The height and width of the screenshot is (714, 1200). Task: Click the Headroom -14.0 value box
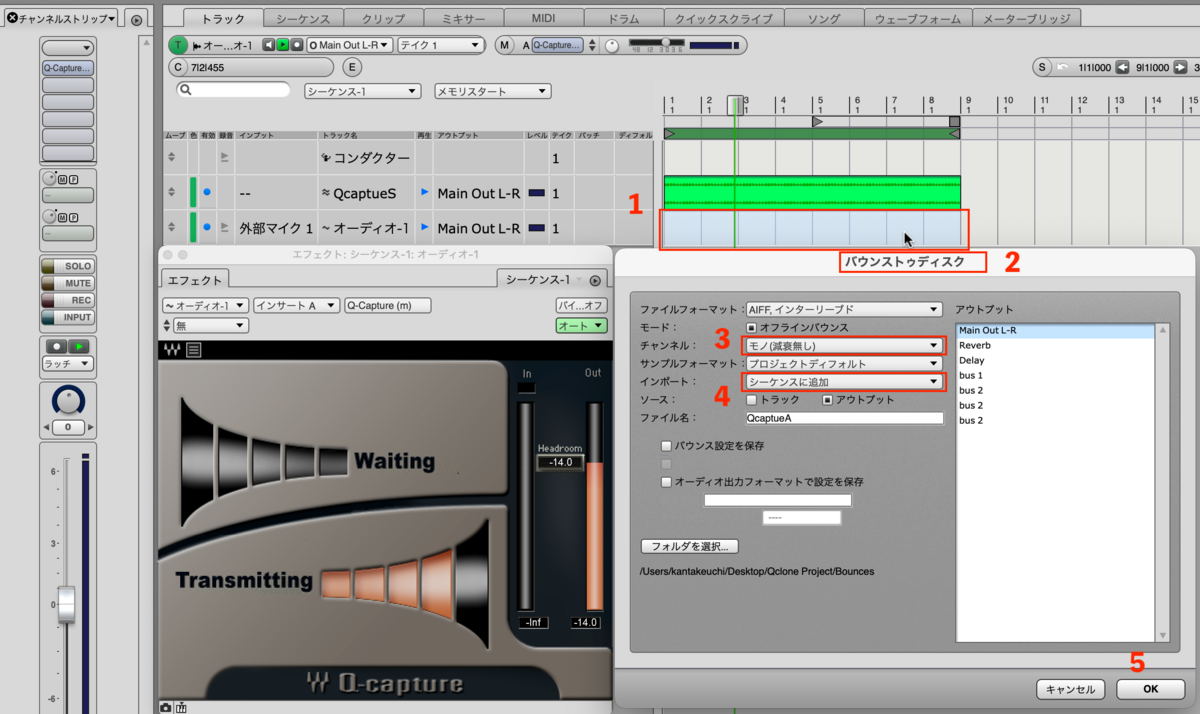tap(560, 462)
